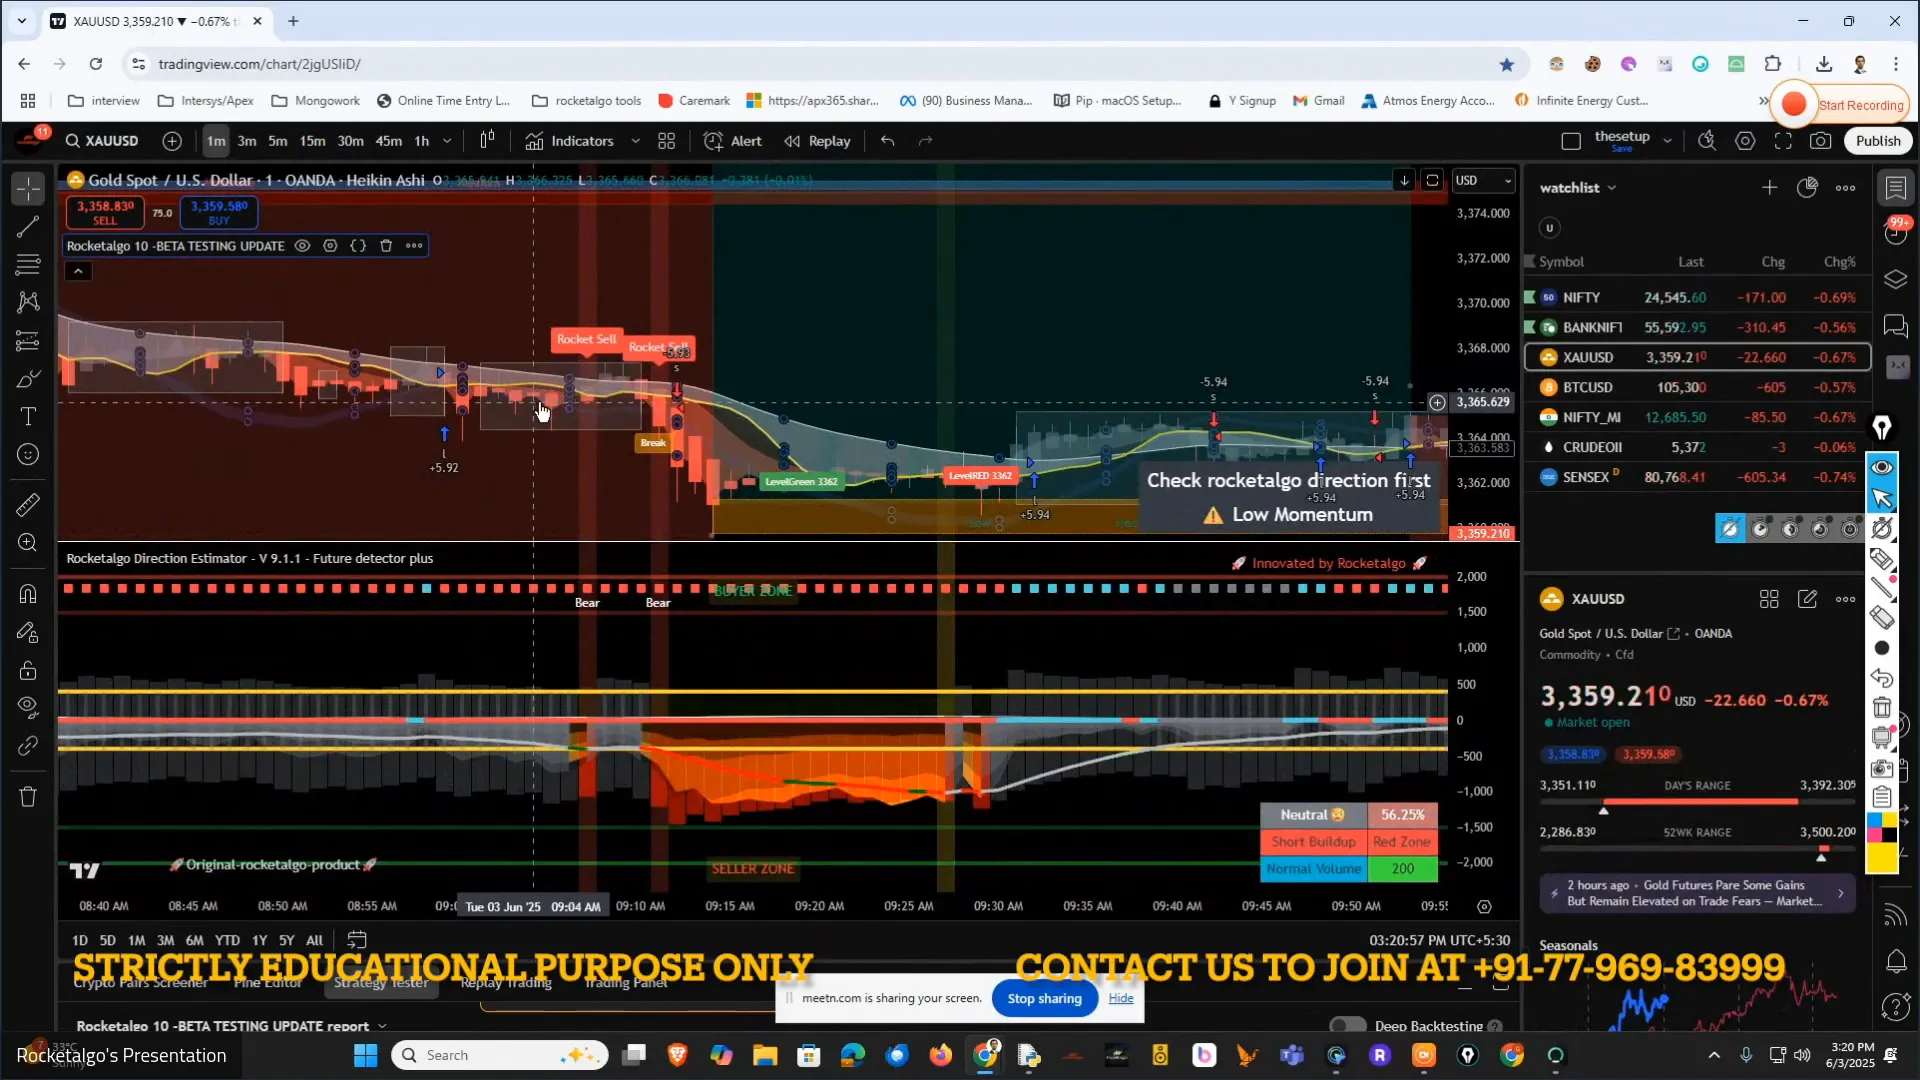Start bar Replay mode
Viewport: 1920px width, 1080px height.
[817, 141]
